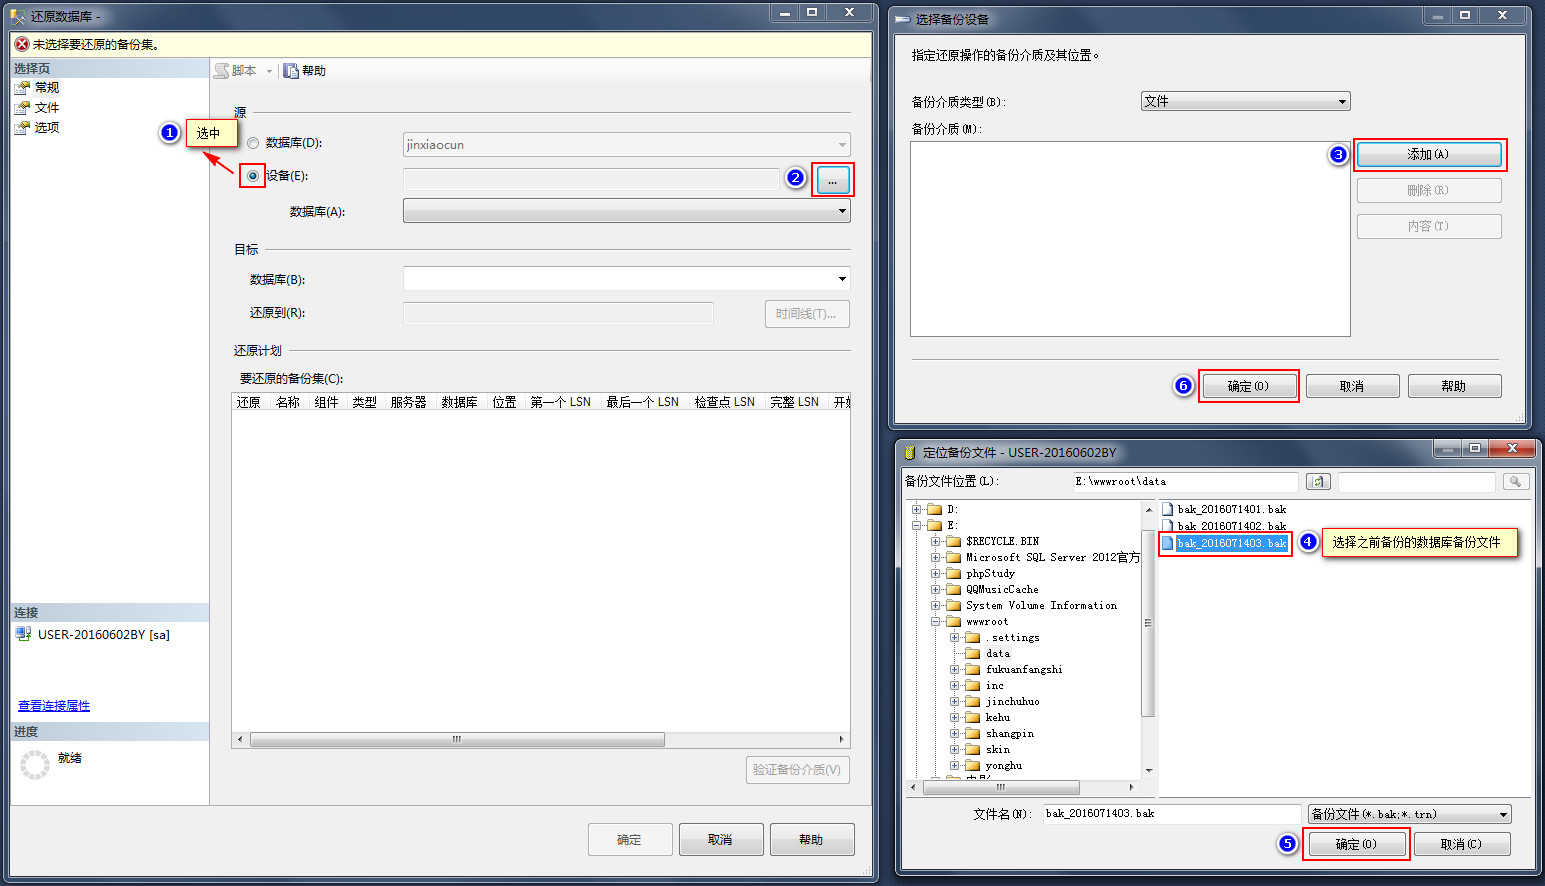Collapse the wwwroot folder node
The width and height of the screenshot is (1545, 886).
tap(935, 621)
